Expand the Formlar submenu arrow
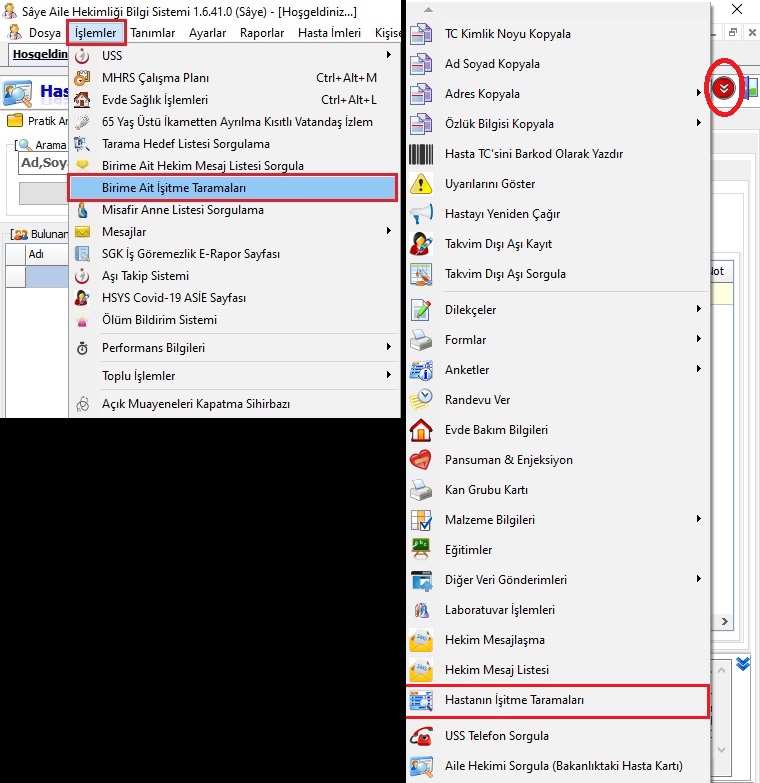Viewport: 760px width, 783px height. 699,339
